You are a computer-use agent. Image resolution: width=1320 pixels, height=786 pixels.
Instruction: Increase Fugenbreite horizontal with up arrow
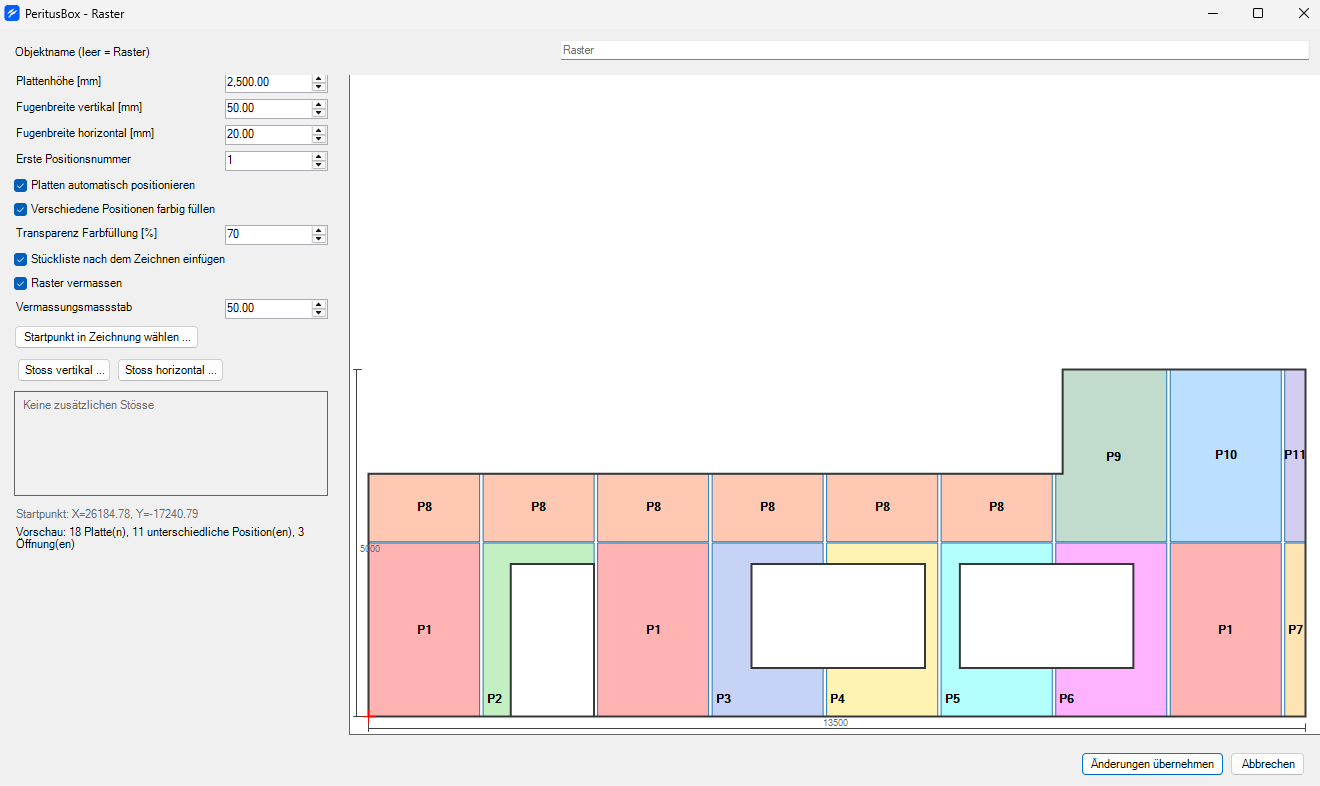click(x=319, y=130)
